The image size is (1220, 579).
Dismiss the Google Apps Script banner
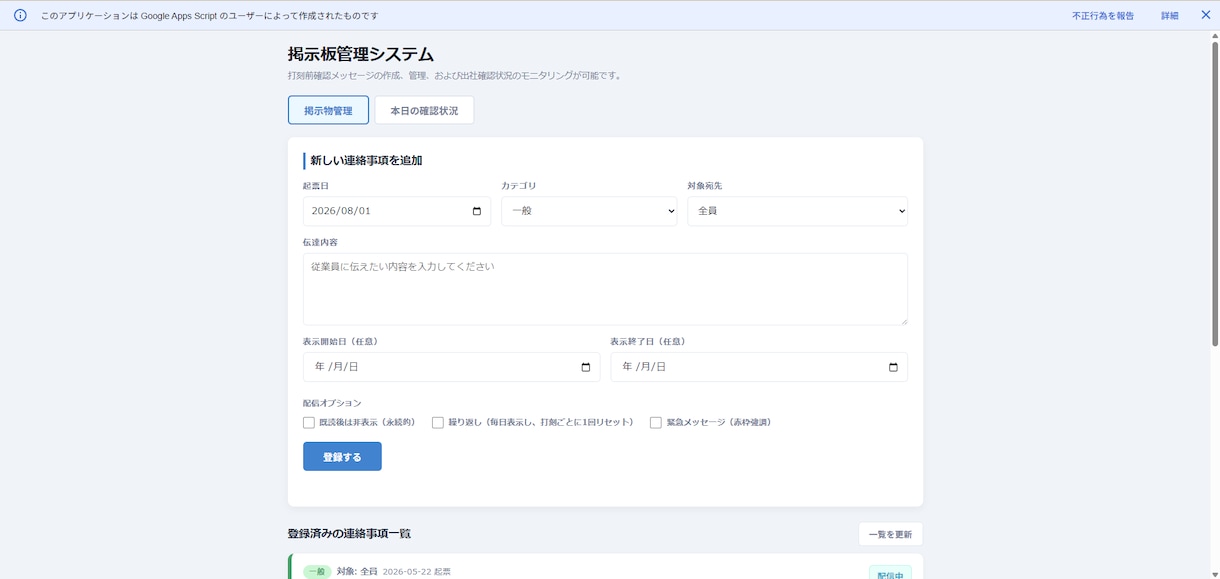(x=1205, y=15)
